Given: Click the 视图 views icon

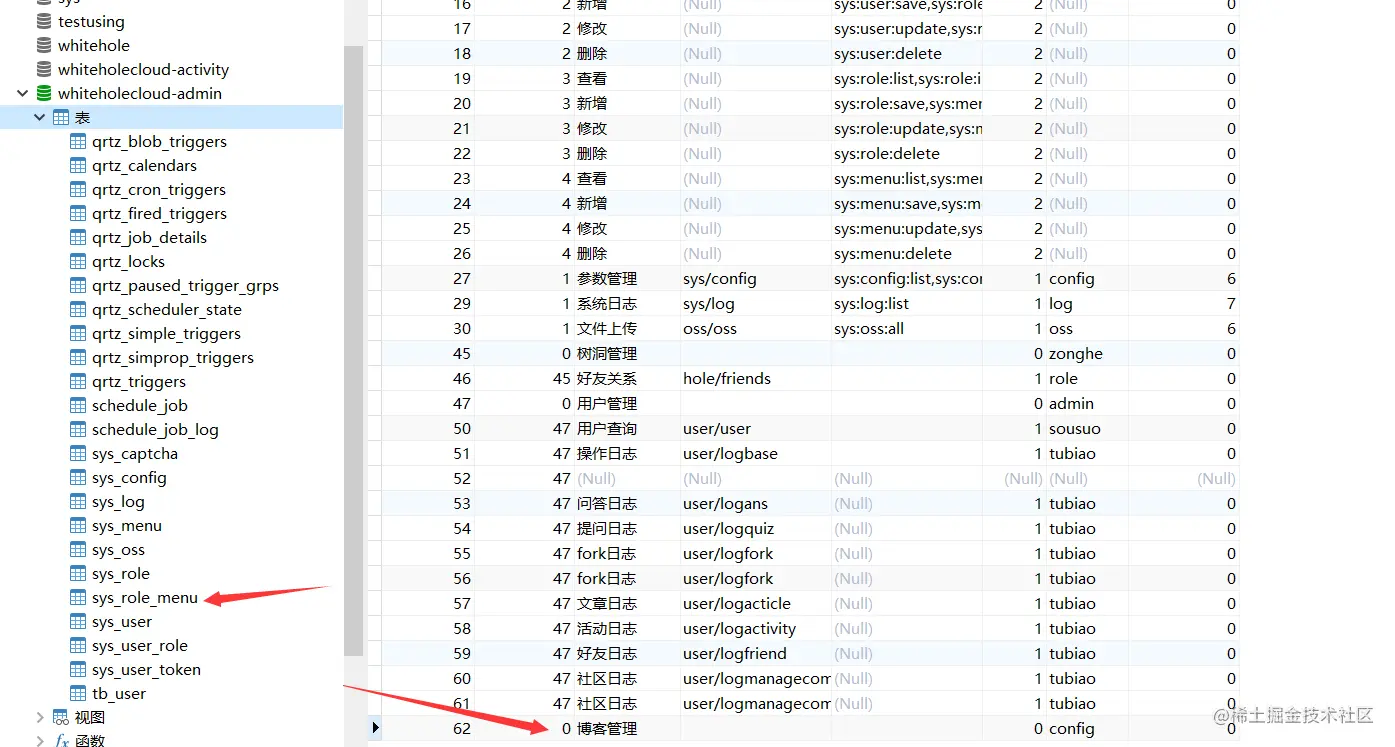Looking at the screenshot, I should pyautogui.click(x=61, y=718).
